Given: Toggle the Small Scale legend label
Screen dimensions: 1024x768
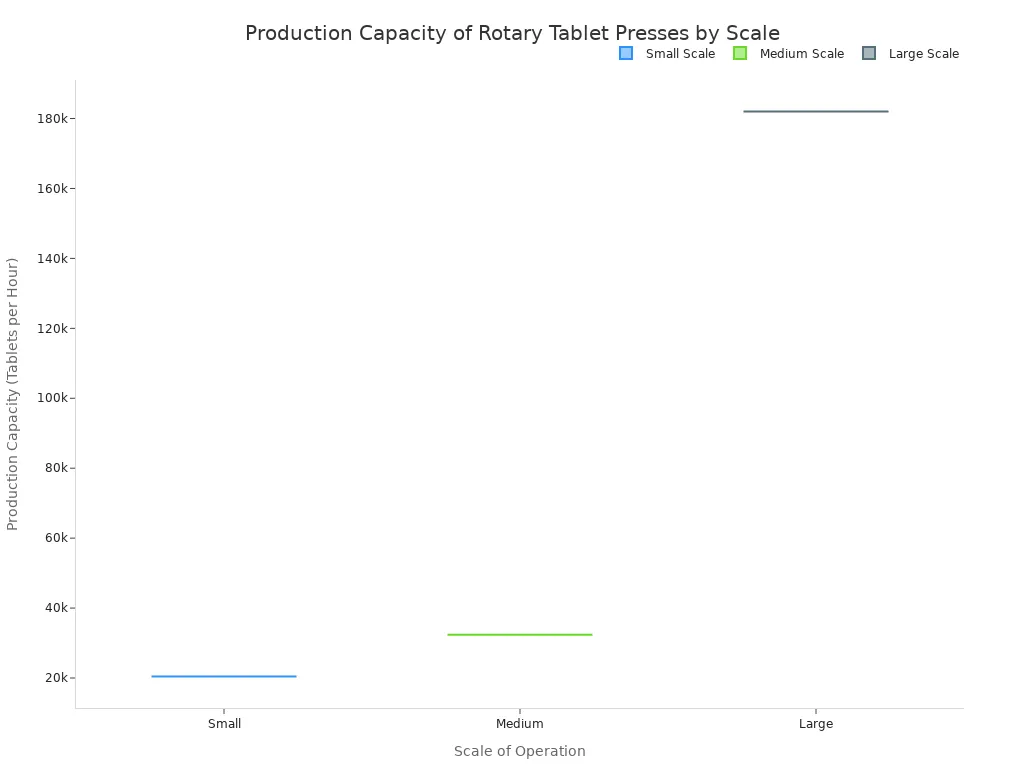Looking at the screenshot, I should [x=680, y=54].
